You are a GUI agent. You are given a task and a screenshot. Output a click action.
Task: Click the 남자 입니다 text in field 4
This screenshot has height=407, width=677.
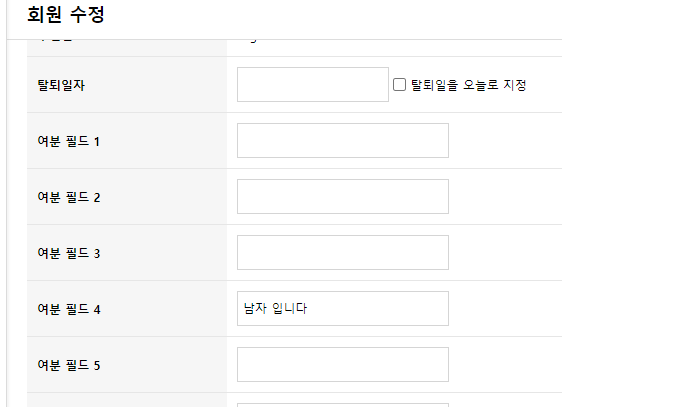pyautogui.click(x=274, y=309)
